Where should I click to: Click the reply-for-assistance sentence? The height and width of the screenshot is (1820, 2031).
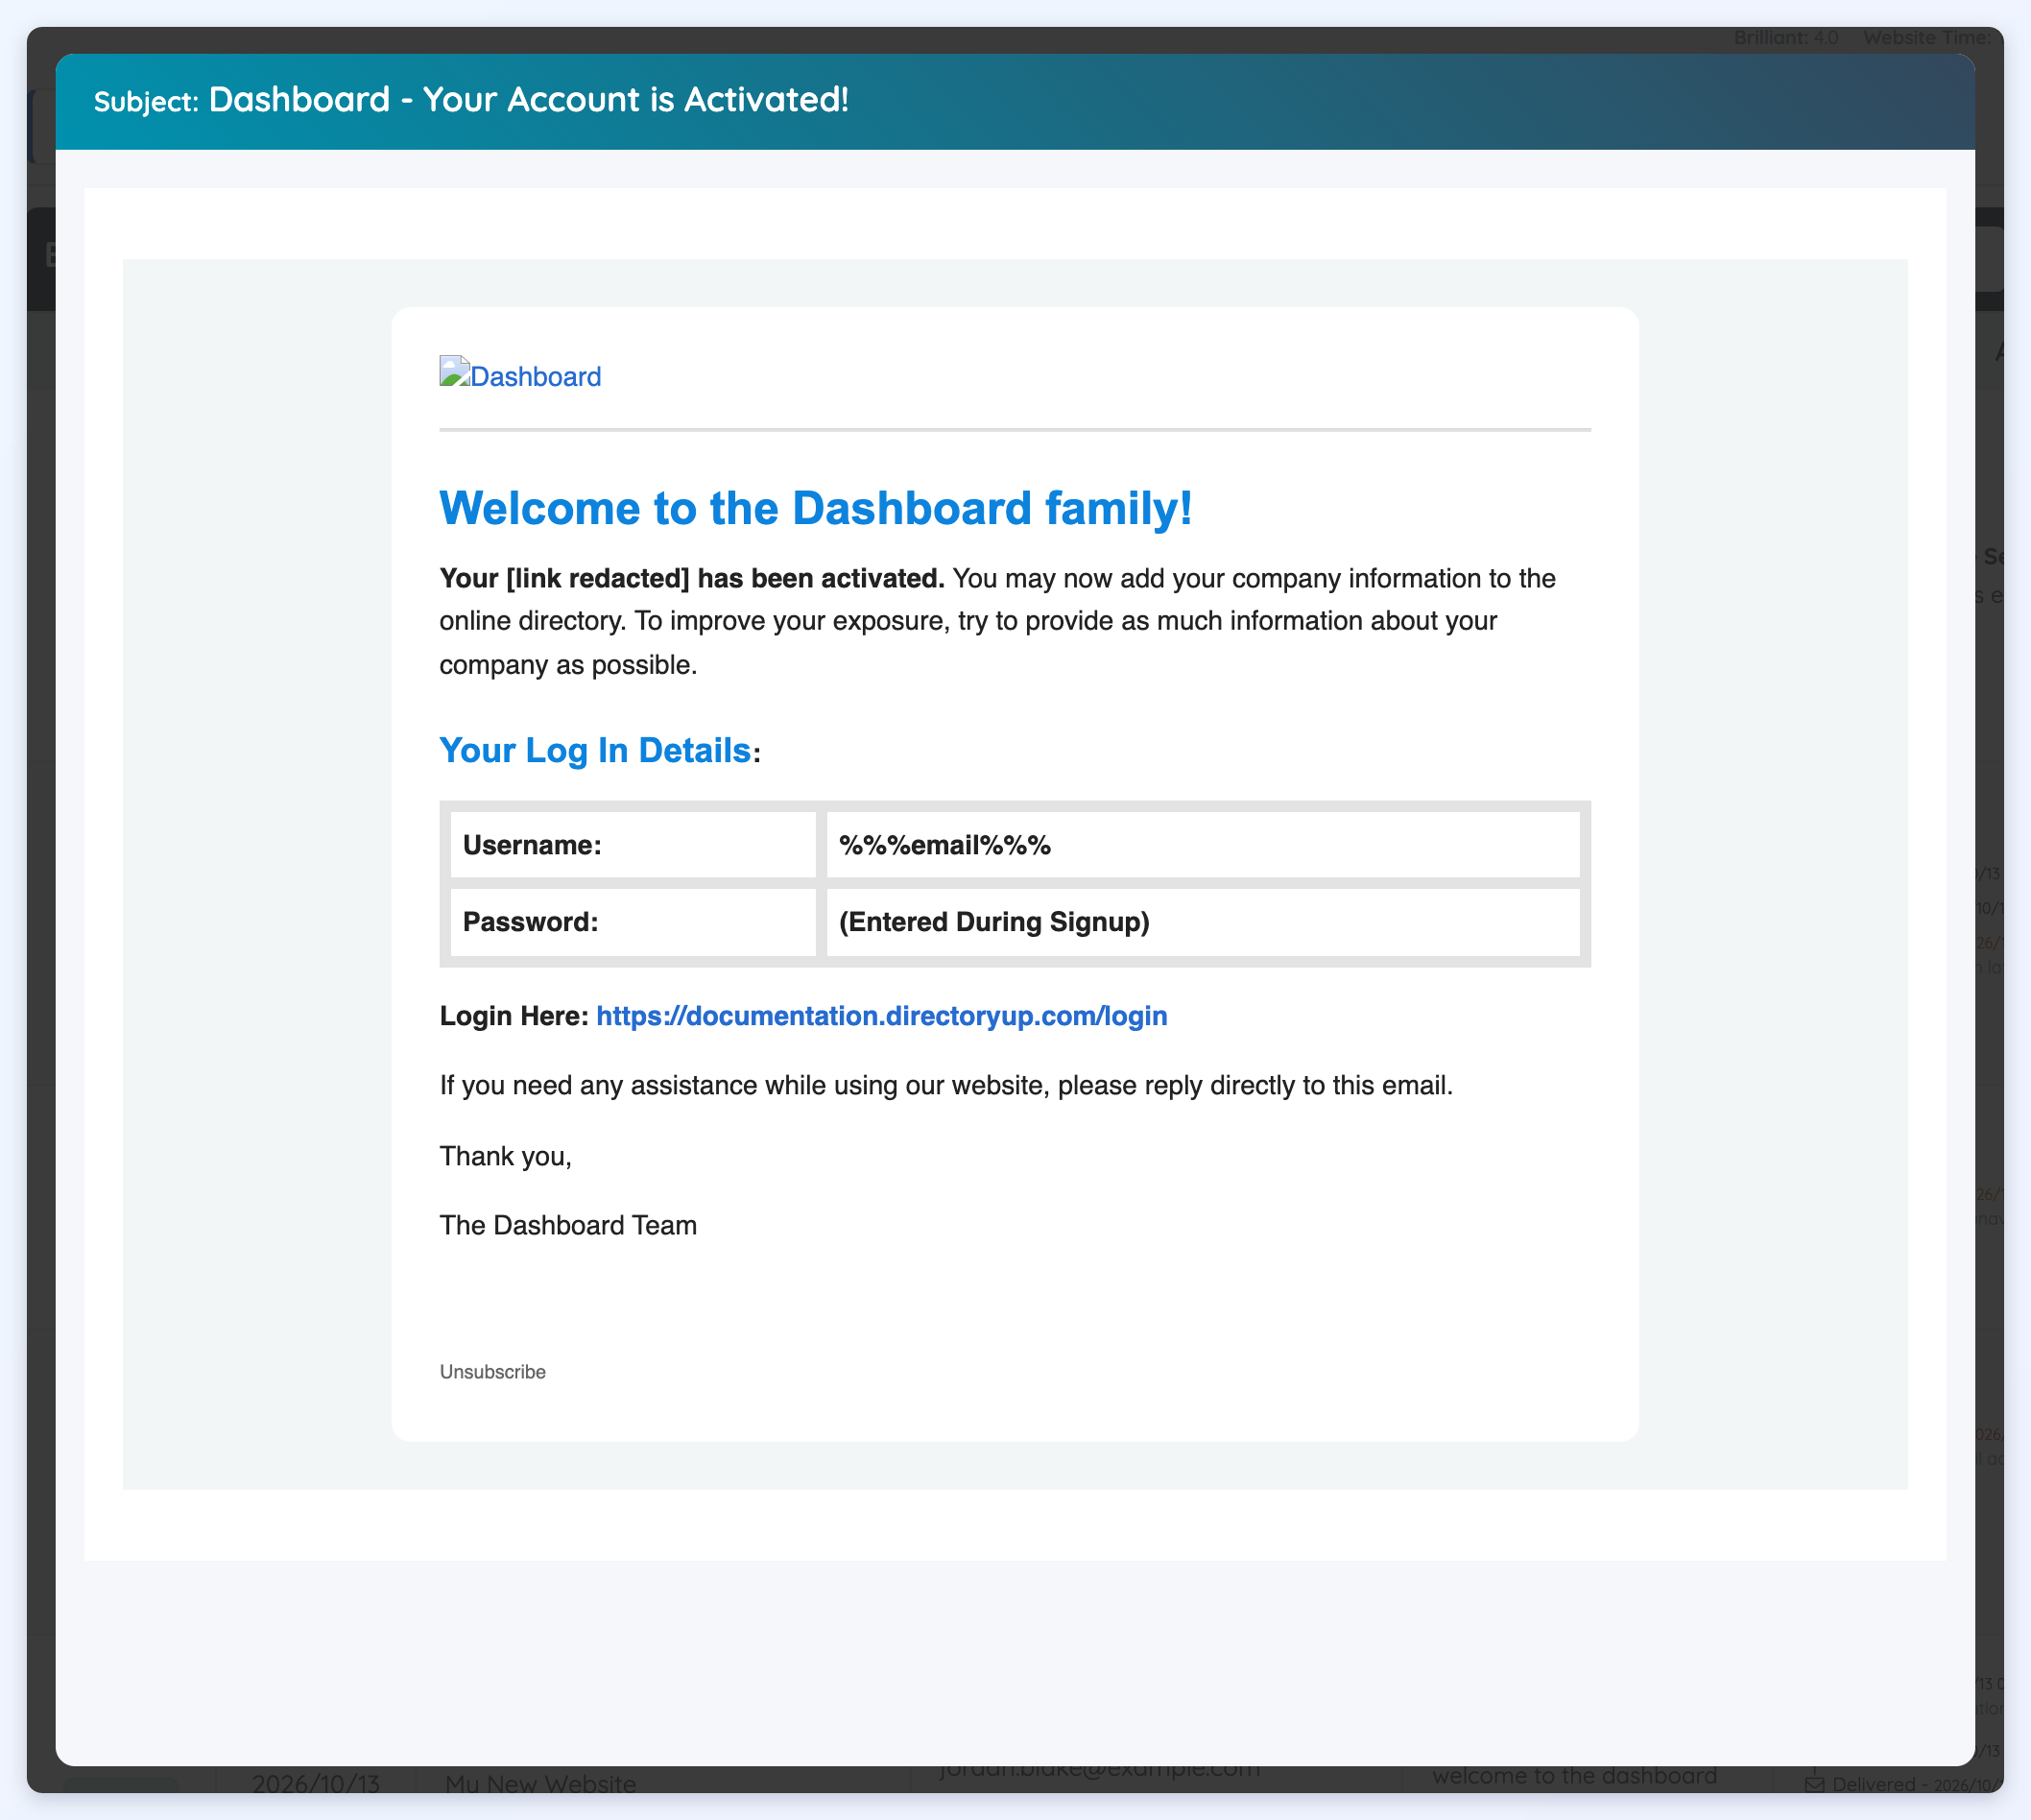(946, 1086)
